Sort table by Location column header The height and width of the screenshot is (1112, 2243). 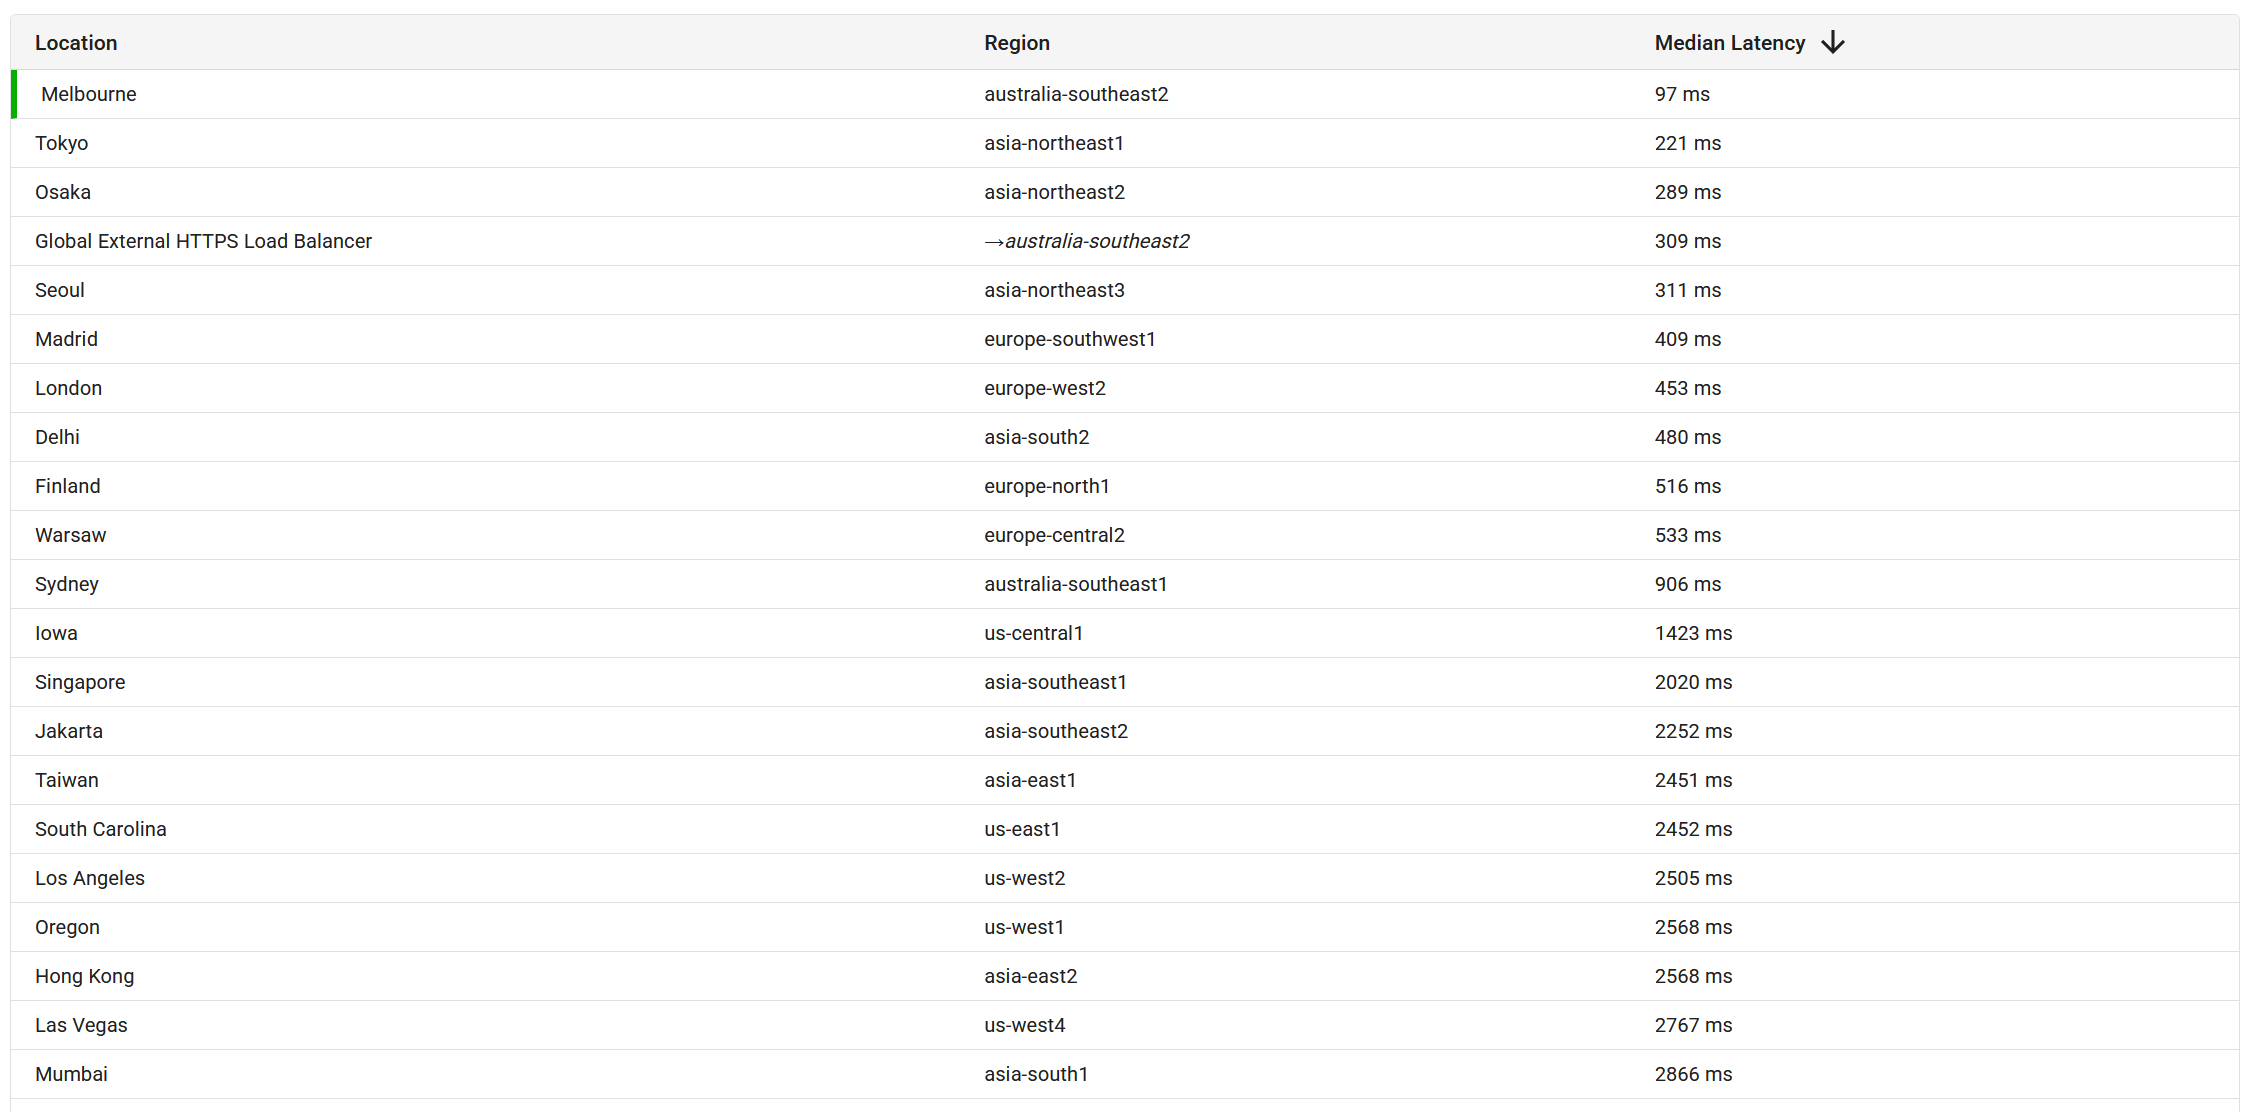point(76,43)
